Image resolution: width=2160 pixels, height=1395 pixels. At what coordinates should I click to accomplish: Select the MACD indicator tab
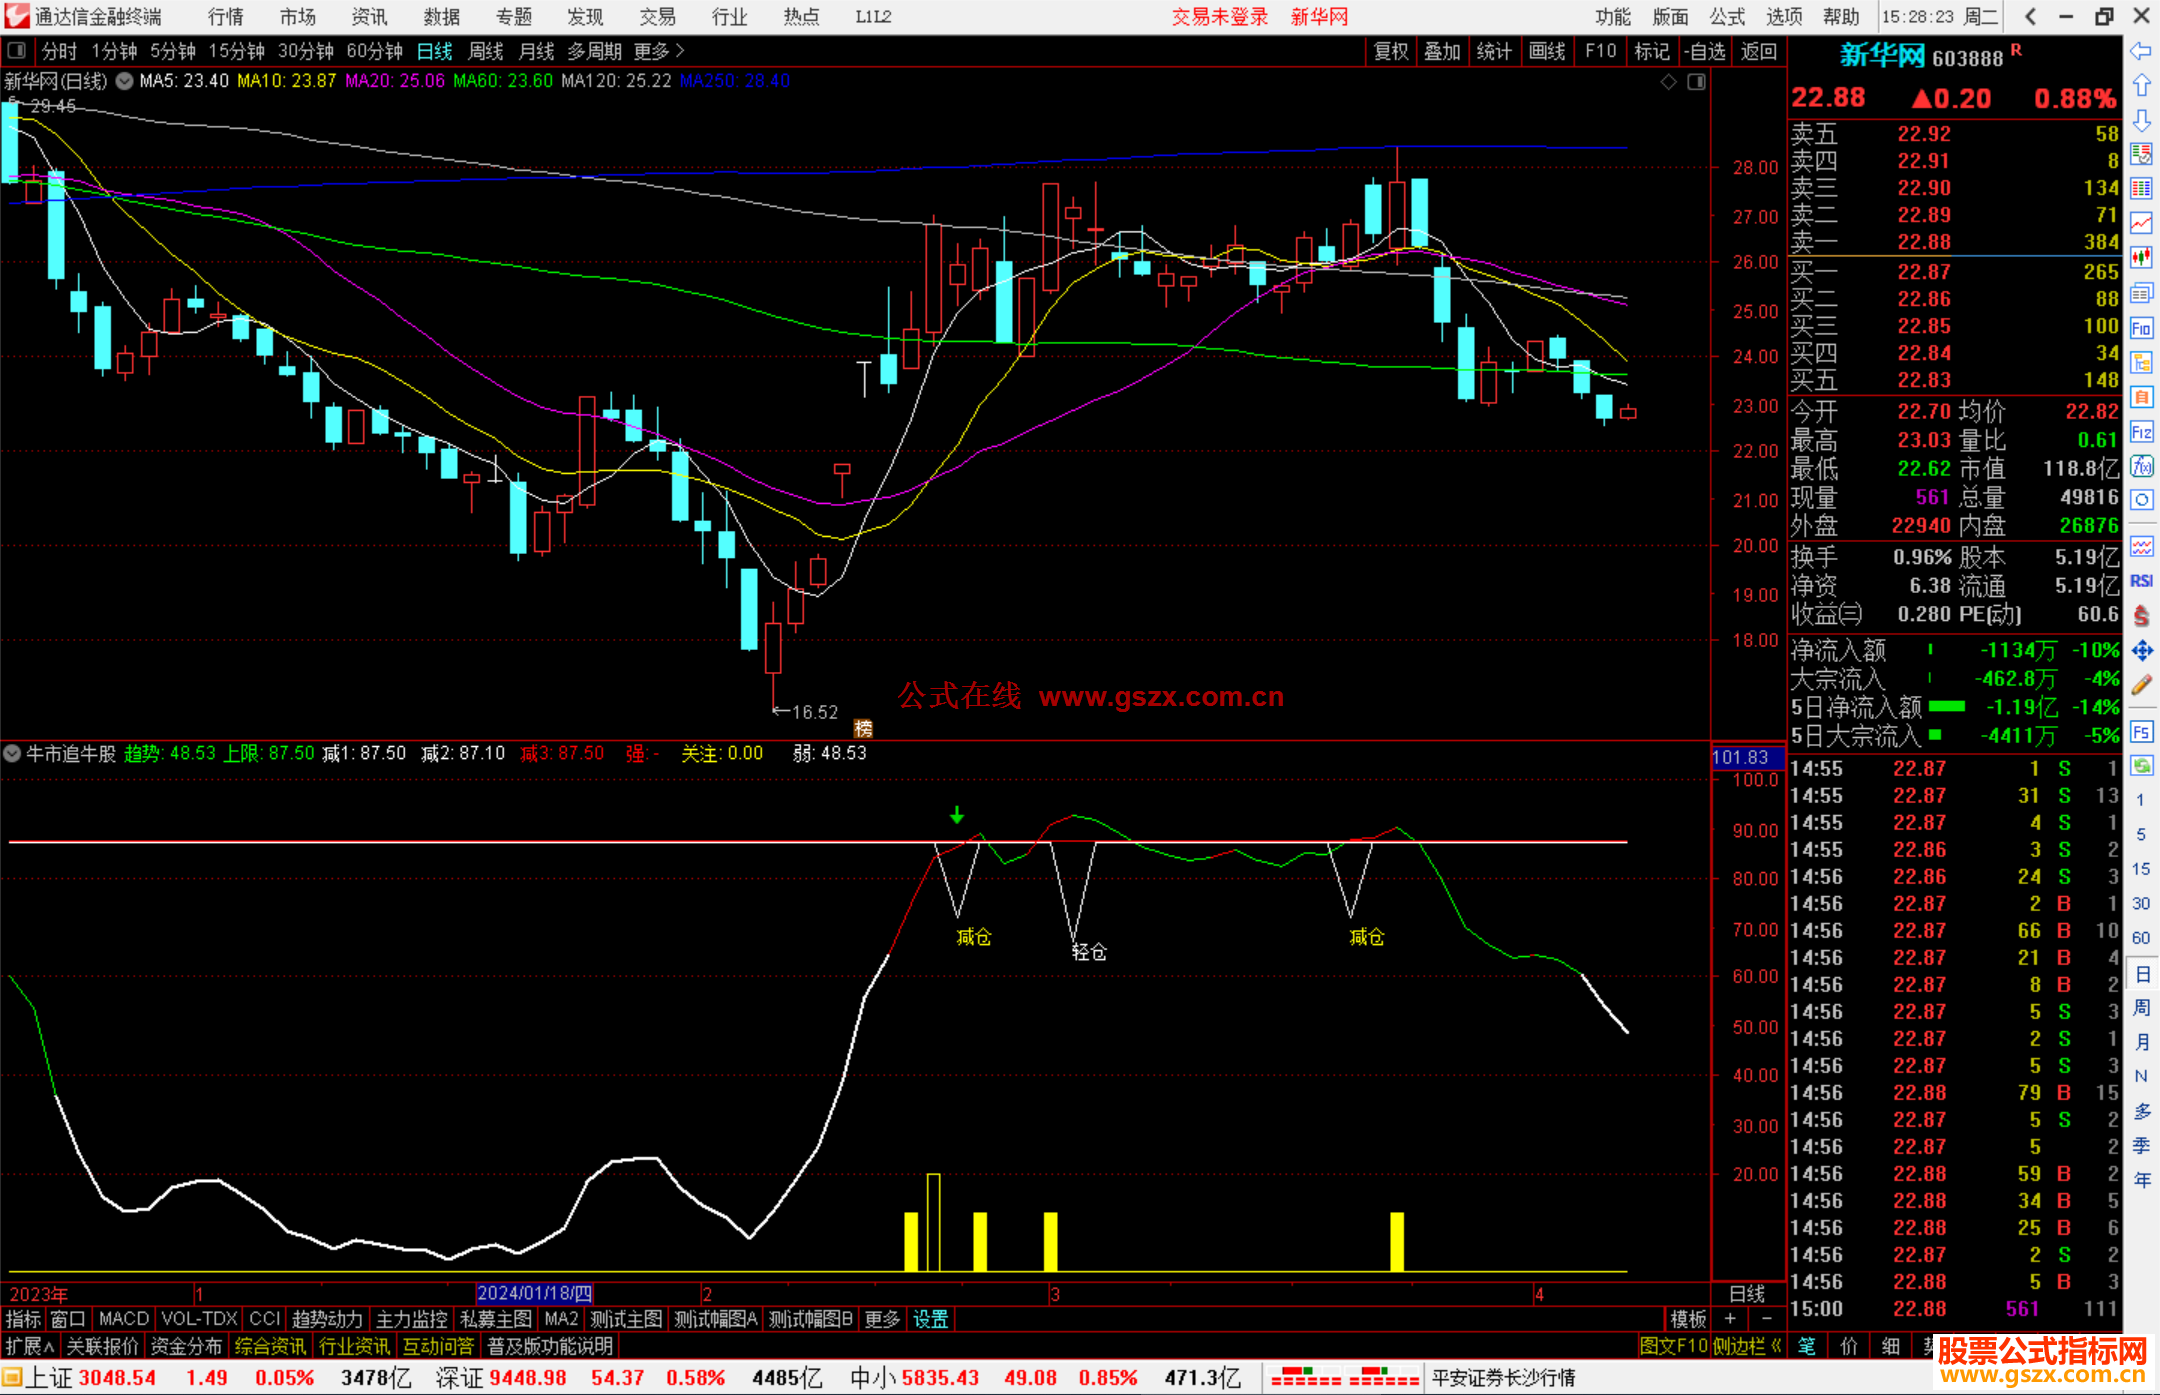124,1319
